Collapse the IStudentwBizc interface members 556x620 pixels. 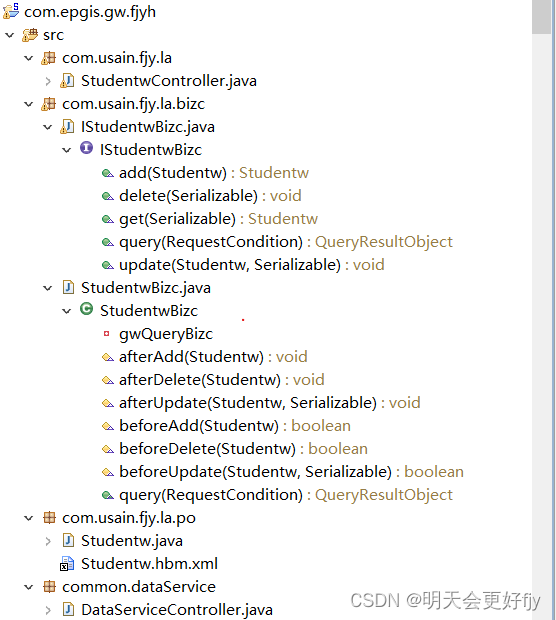tap(66, 150)
